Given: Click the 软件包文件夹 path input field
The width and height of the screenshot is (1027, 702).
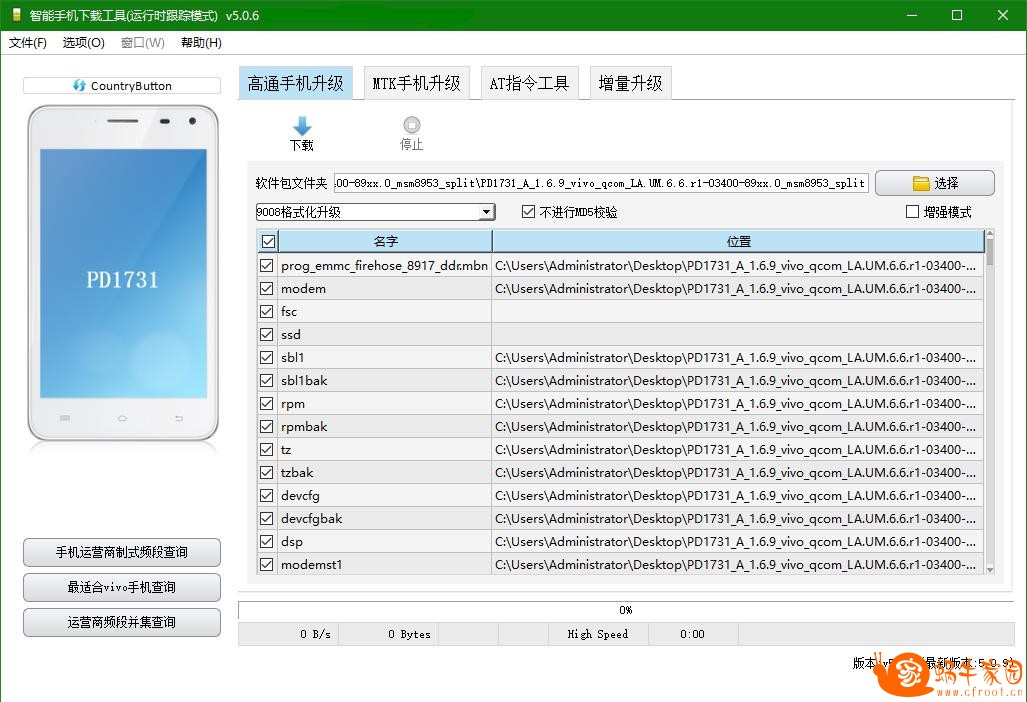Looking at the screenshot, I should (601, 183).
